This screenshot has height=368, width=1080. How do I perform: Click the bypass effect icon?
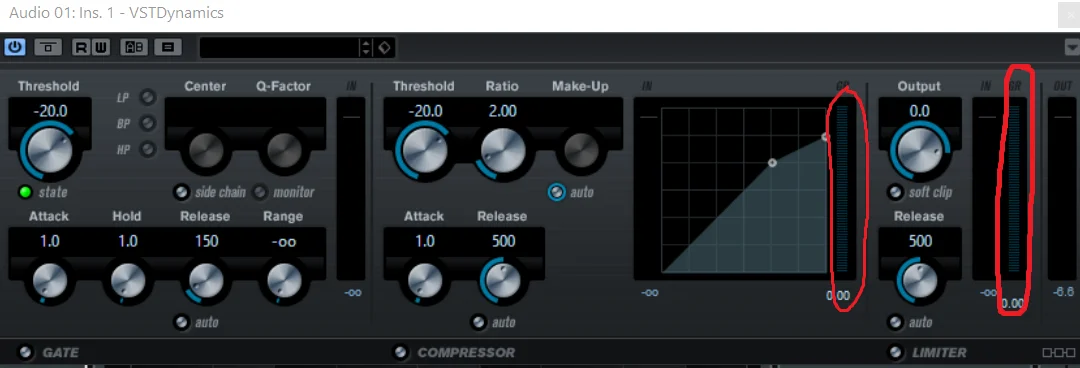click(48, 48)
